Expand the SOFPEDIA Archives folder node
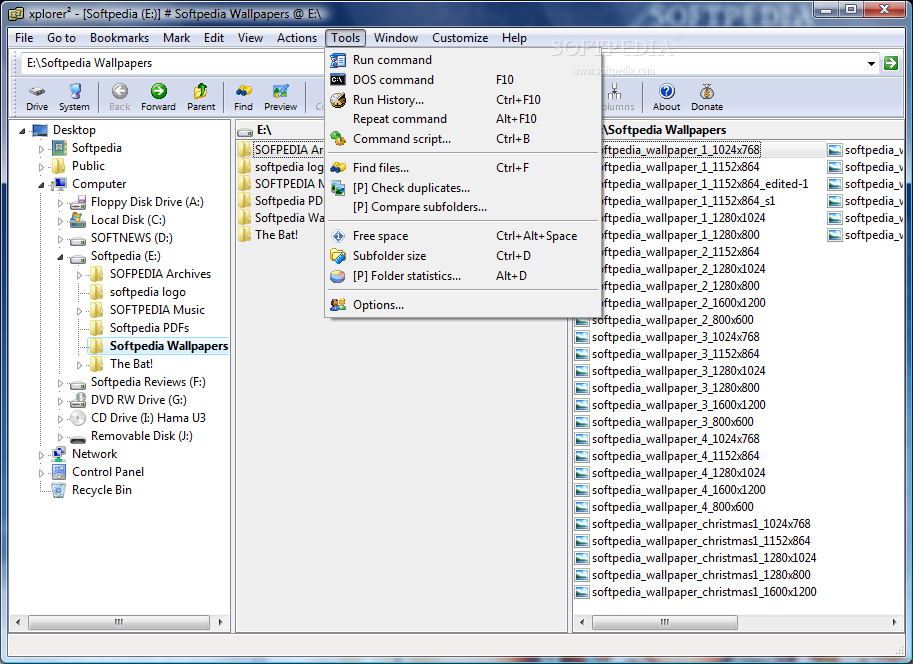This screenshot has height=664, width=913. pos(79,275)
